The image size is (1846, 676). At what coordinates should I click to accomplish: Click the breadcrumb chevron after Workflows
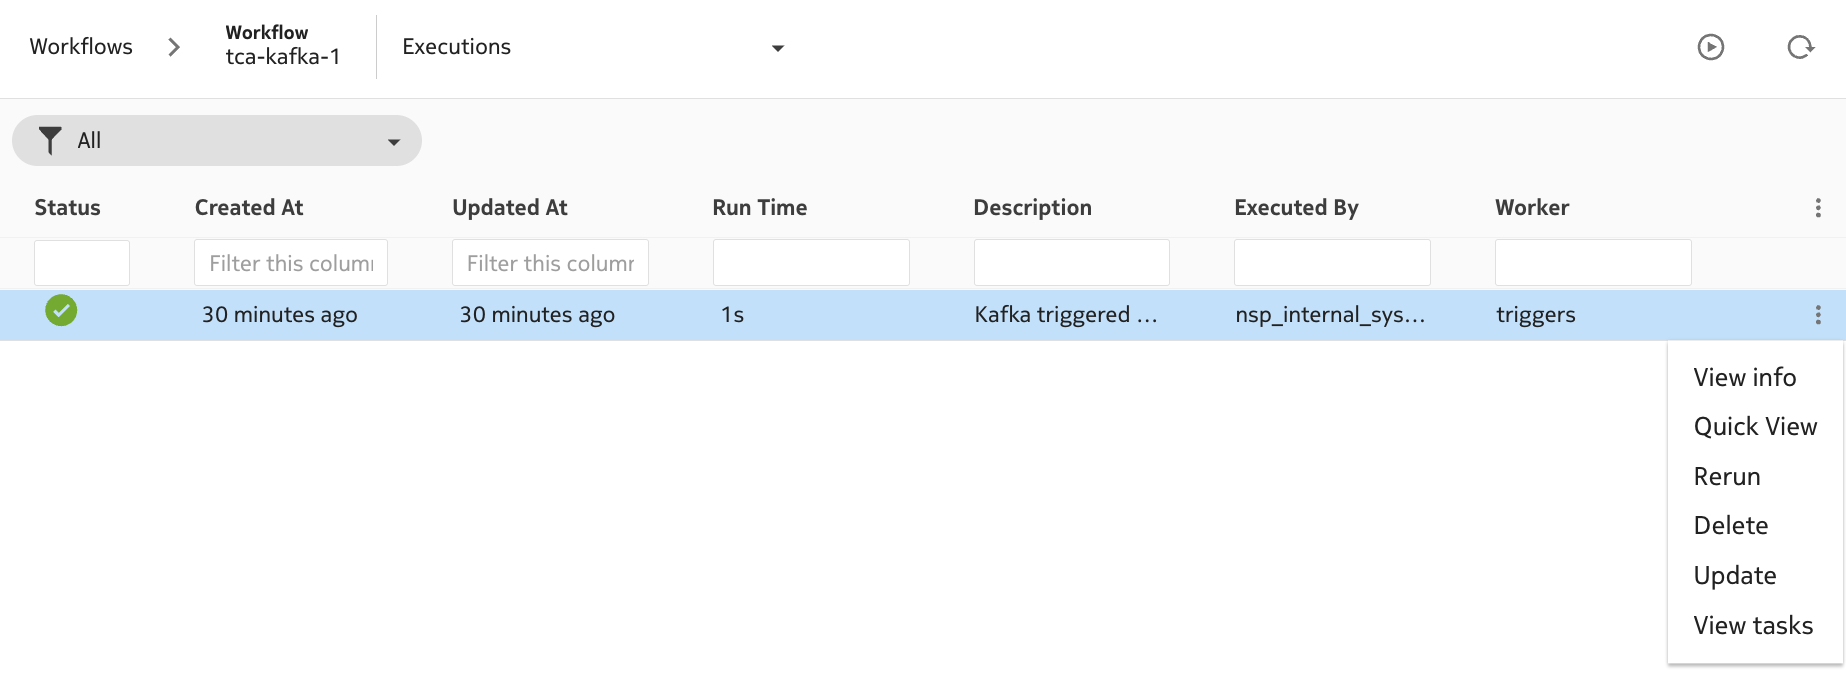[174, 47]
